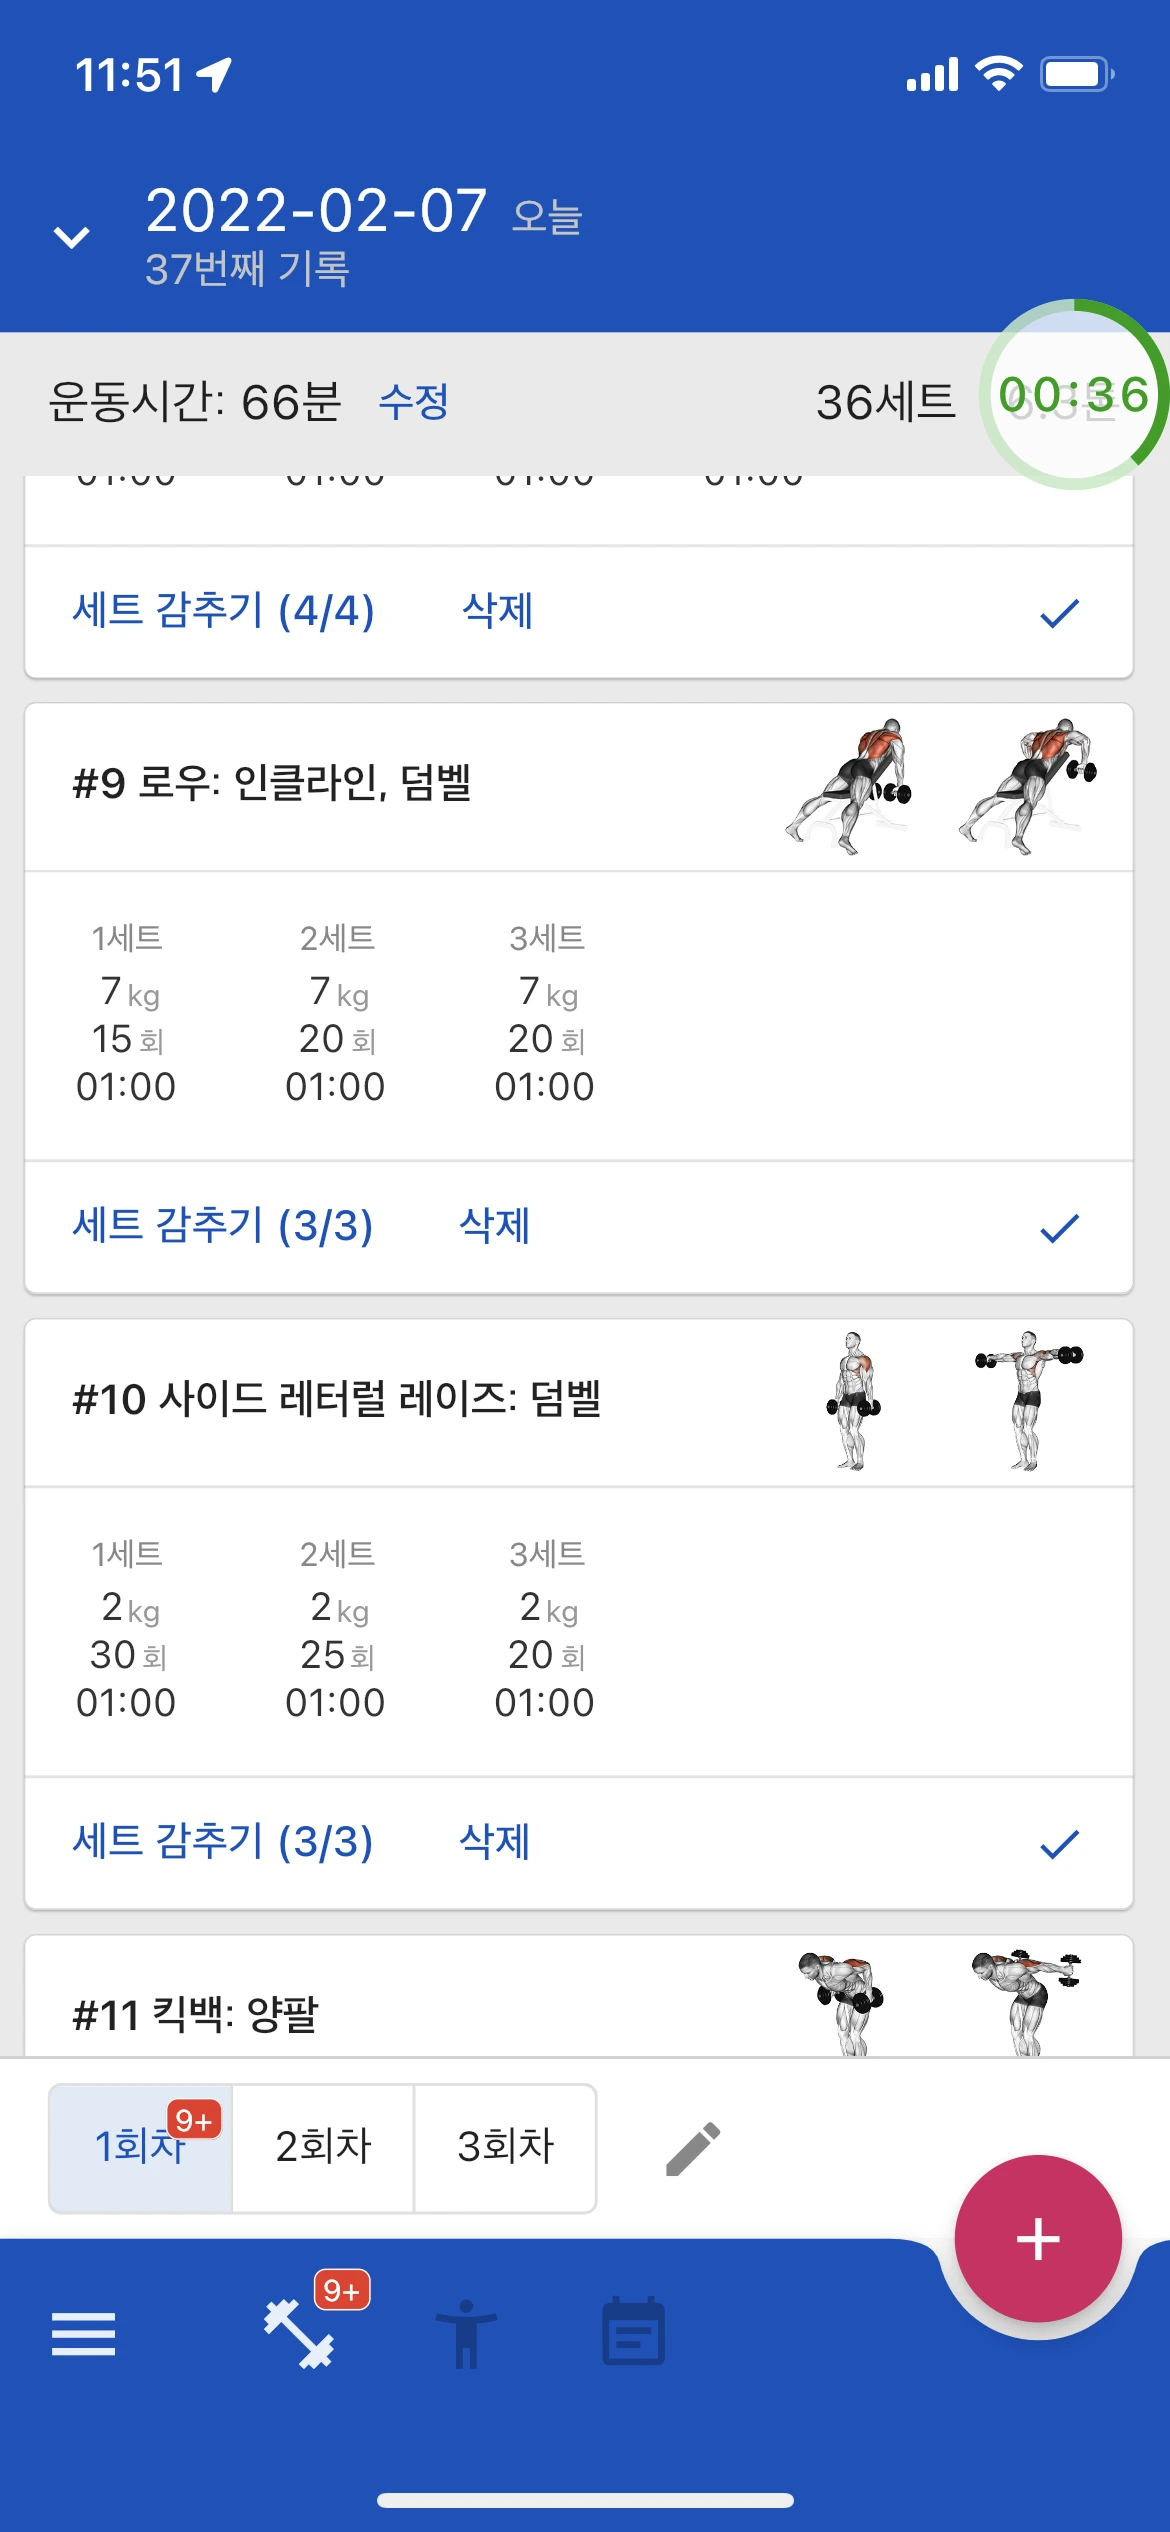Tap the red plus add button

click(x=1038, y=2238)
